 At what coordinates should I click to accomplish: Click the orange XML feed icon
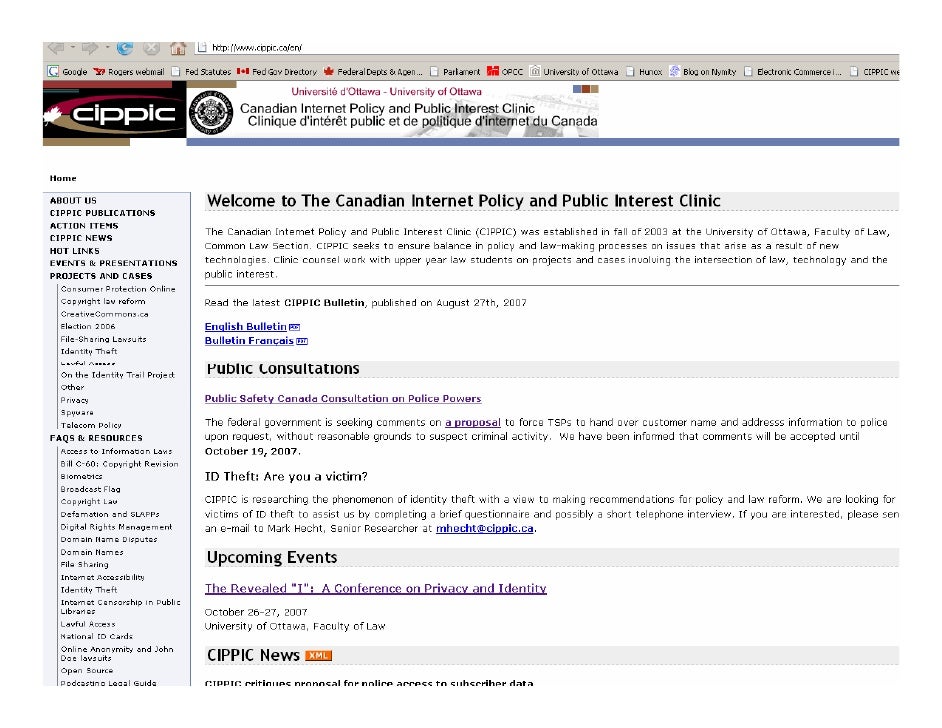pyautogui.click(x=318, y=656)
